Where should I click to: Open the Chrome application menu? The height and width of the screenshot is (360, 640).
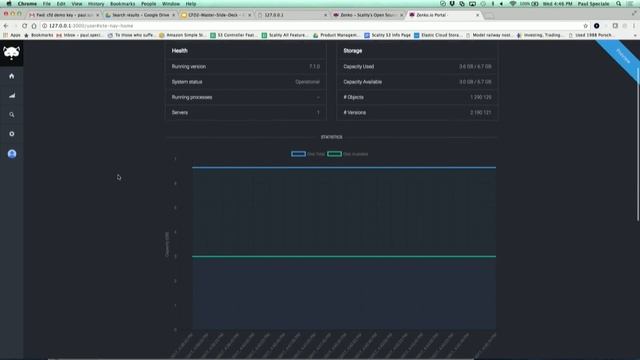tap(27, 4)
